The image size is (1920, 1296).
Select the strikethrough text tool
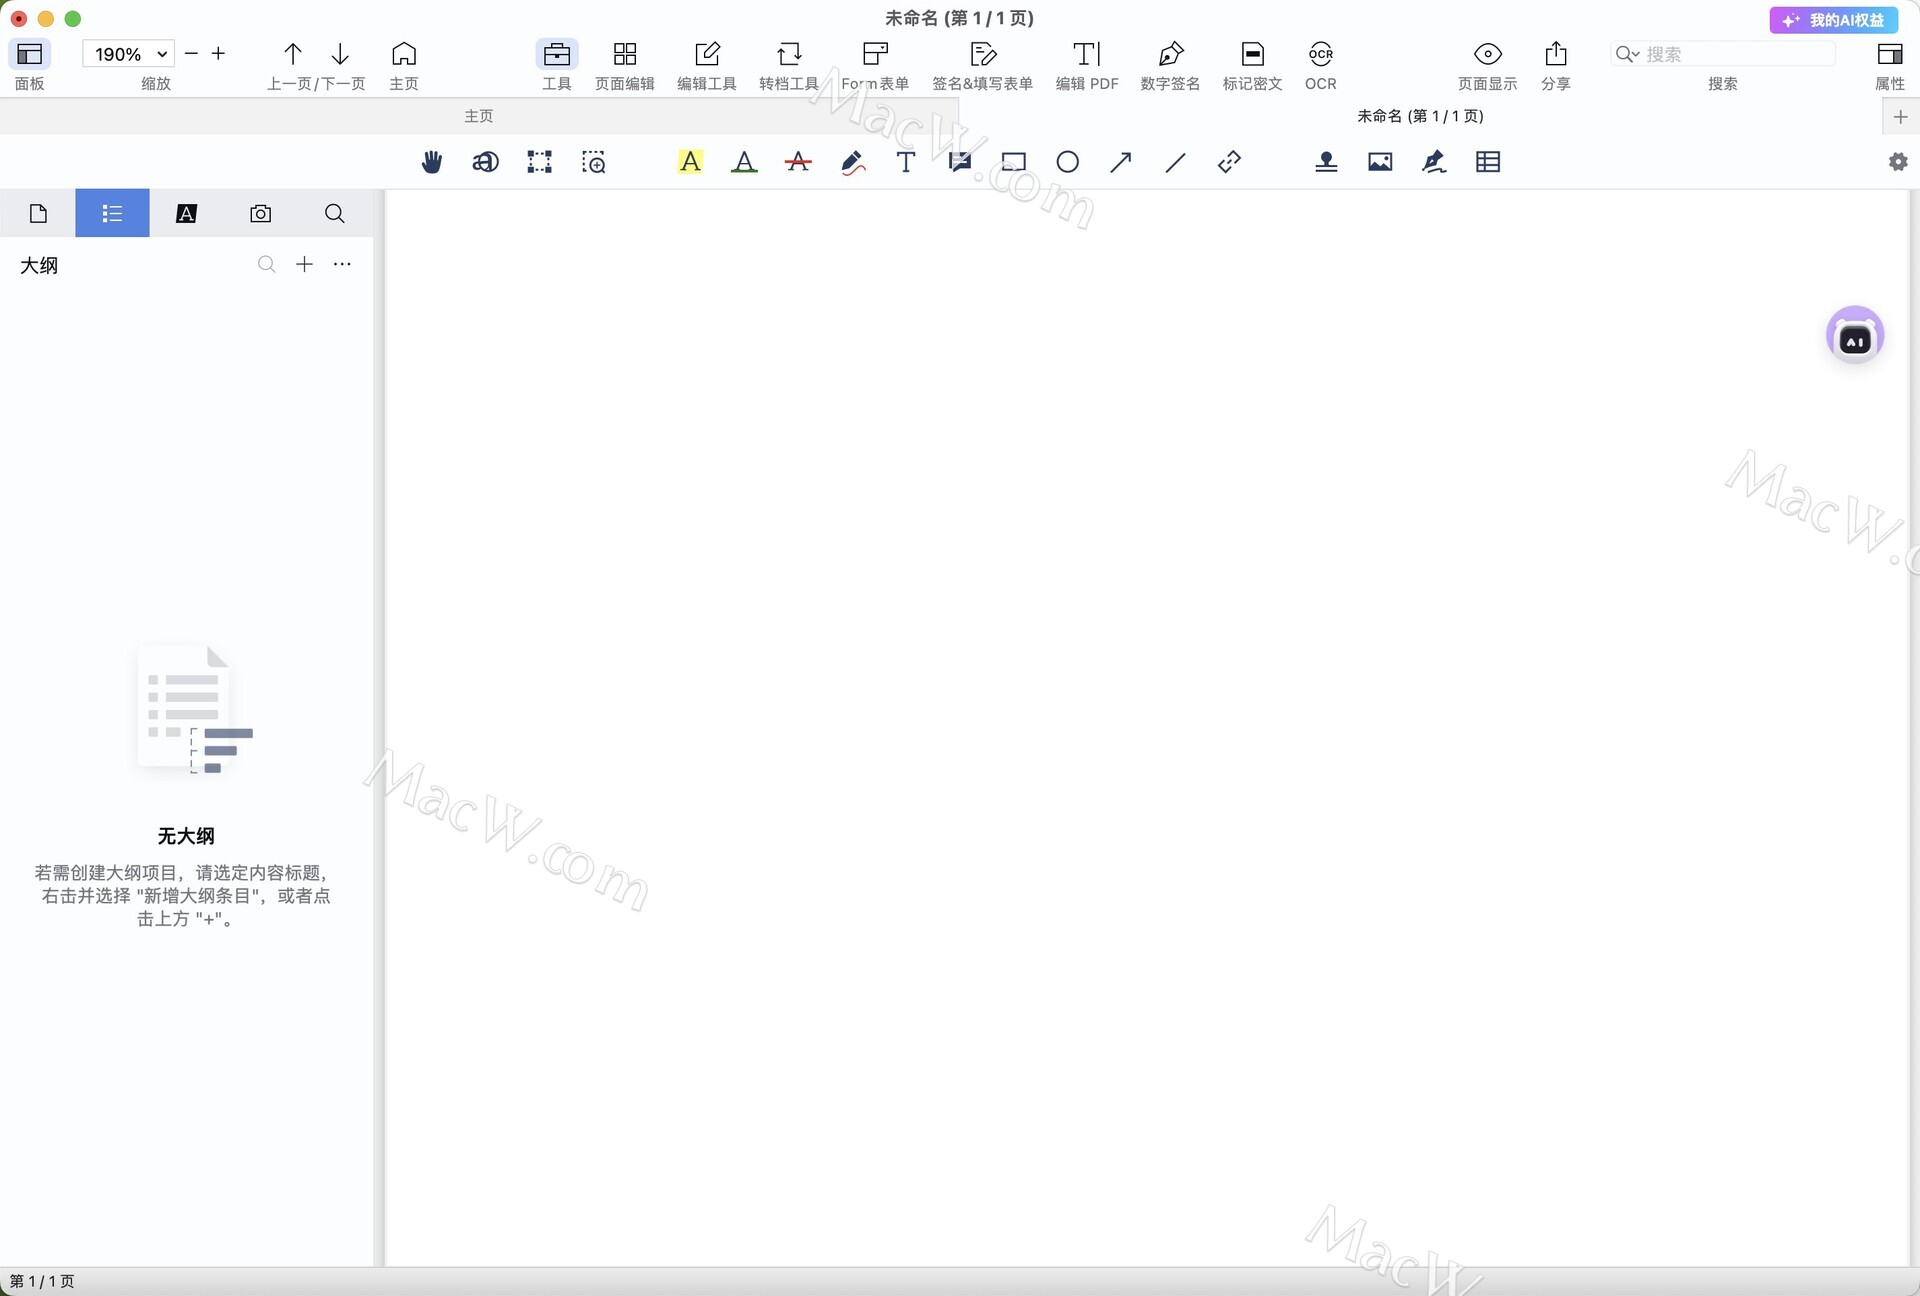(x=798, y=162)
